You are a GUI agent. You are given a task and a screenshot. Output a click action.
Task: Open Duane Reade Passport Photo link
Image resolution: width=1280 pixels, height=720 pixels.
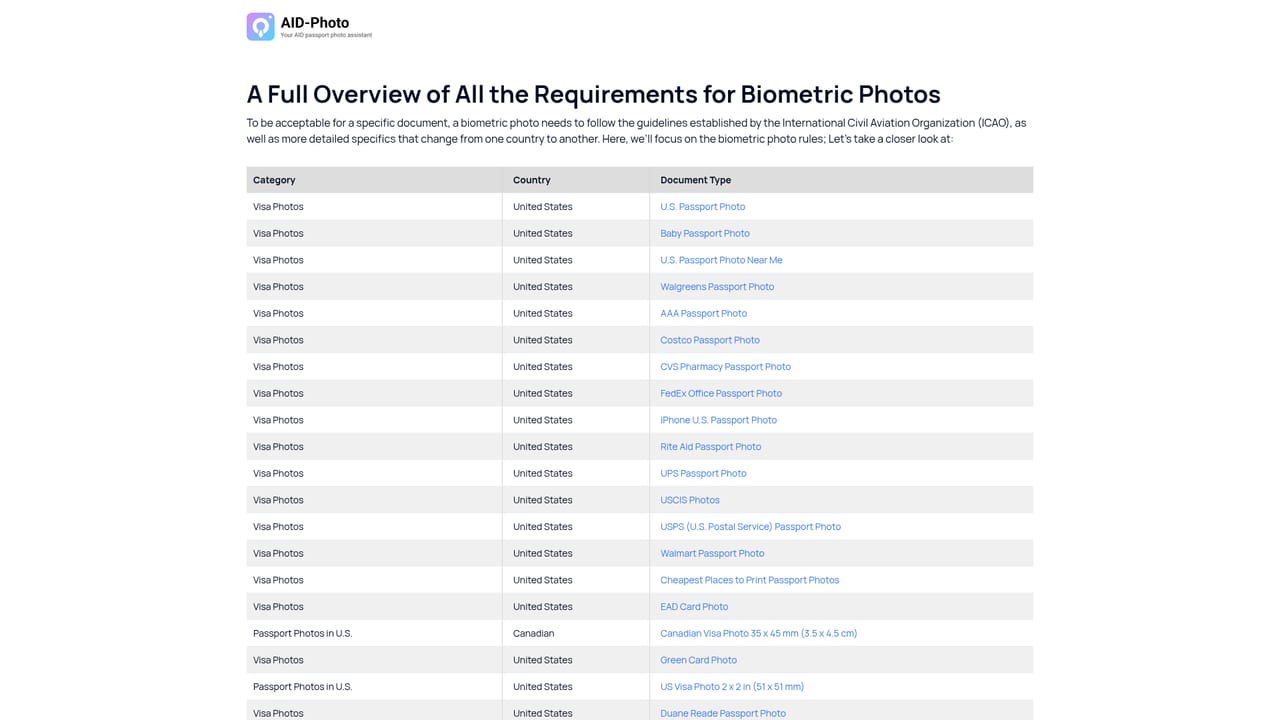click(x=723, y=713)
